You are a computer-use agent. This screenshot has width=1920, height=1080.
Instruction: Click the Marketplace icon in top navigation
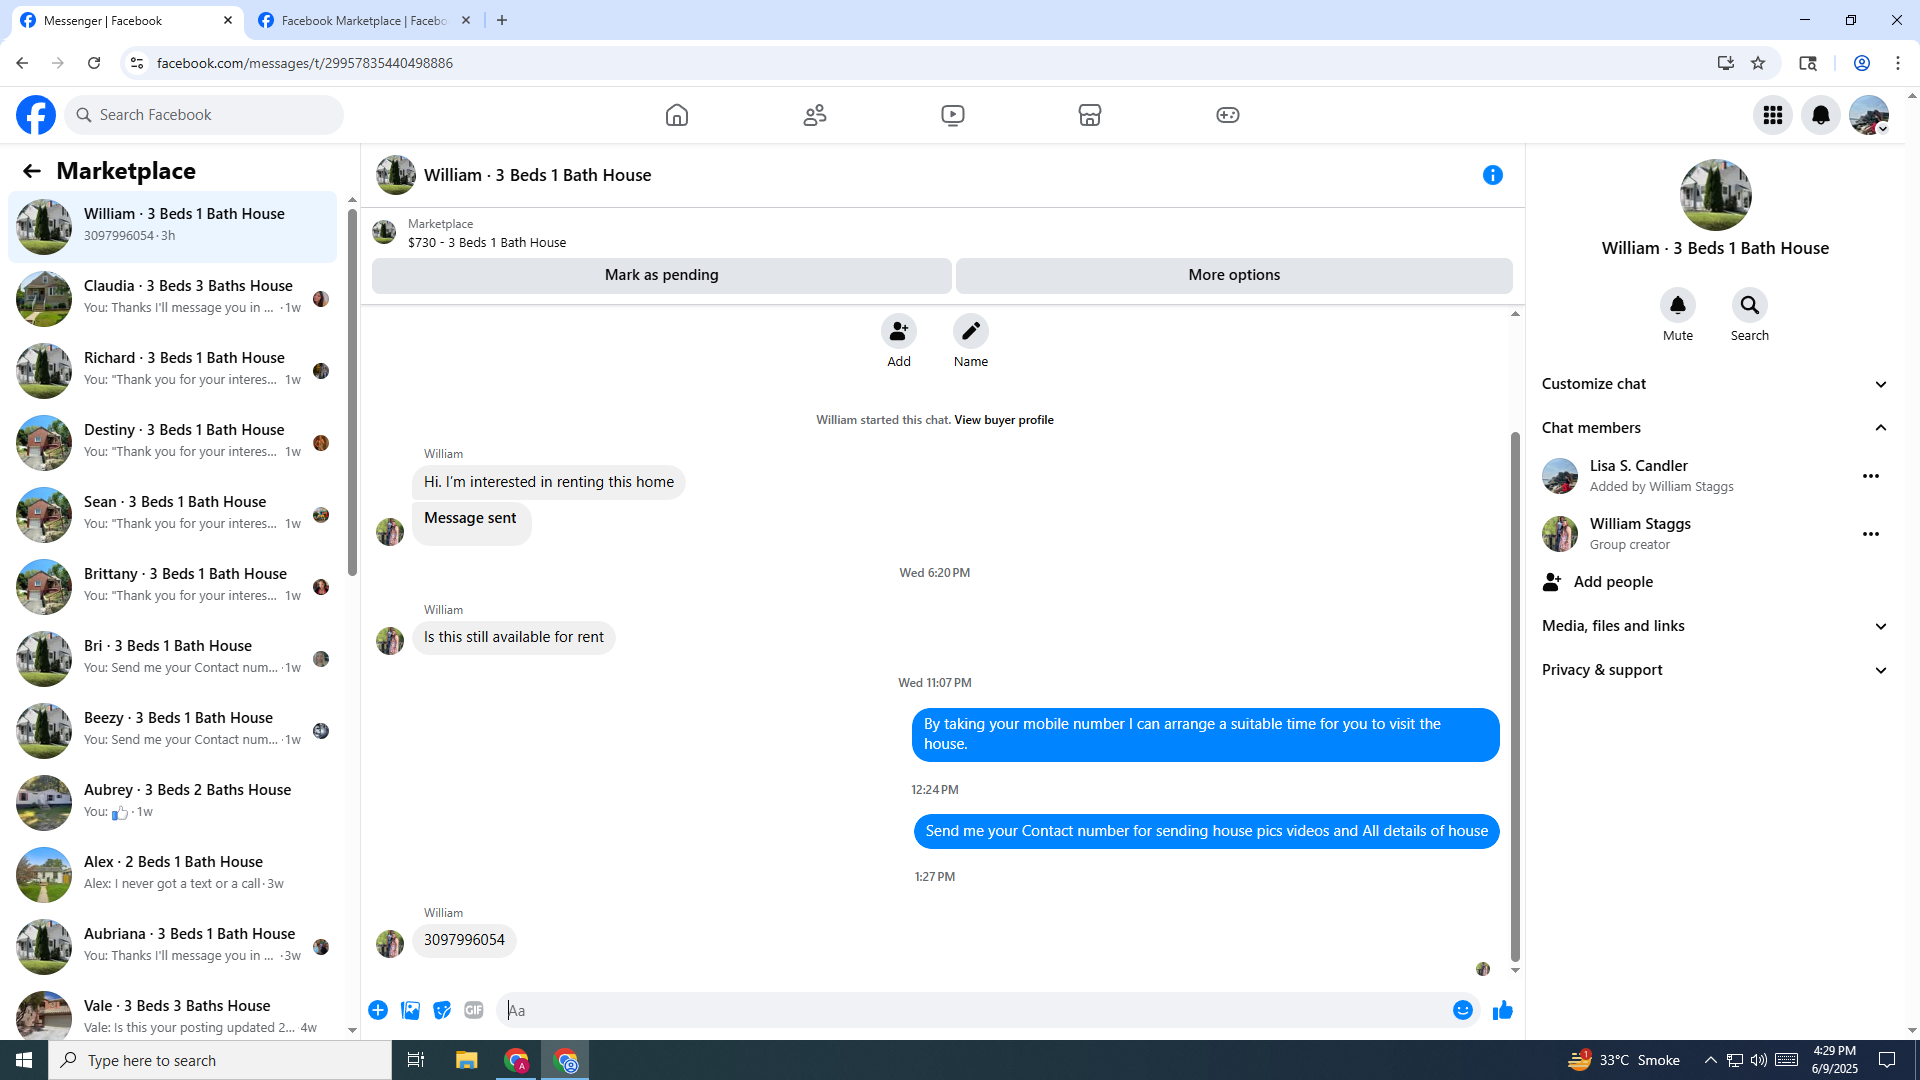[x=1090, y=115]
